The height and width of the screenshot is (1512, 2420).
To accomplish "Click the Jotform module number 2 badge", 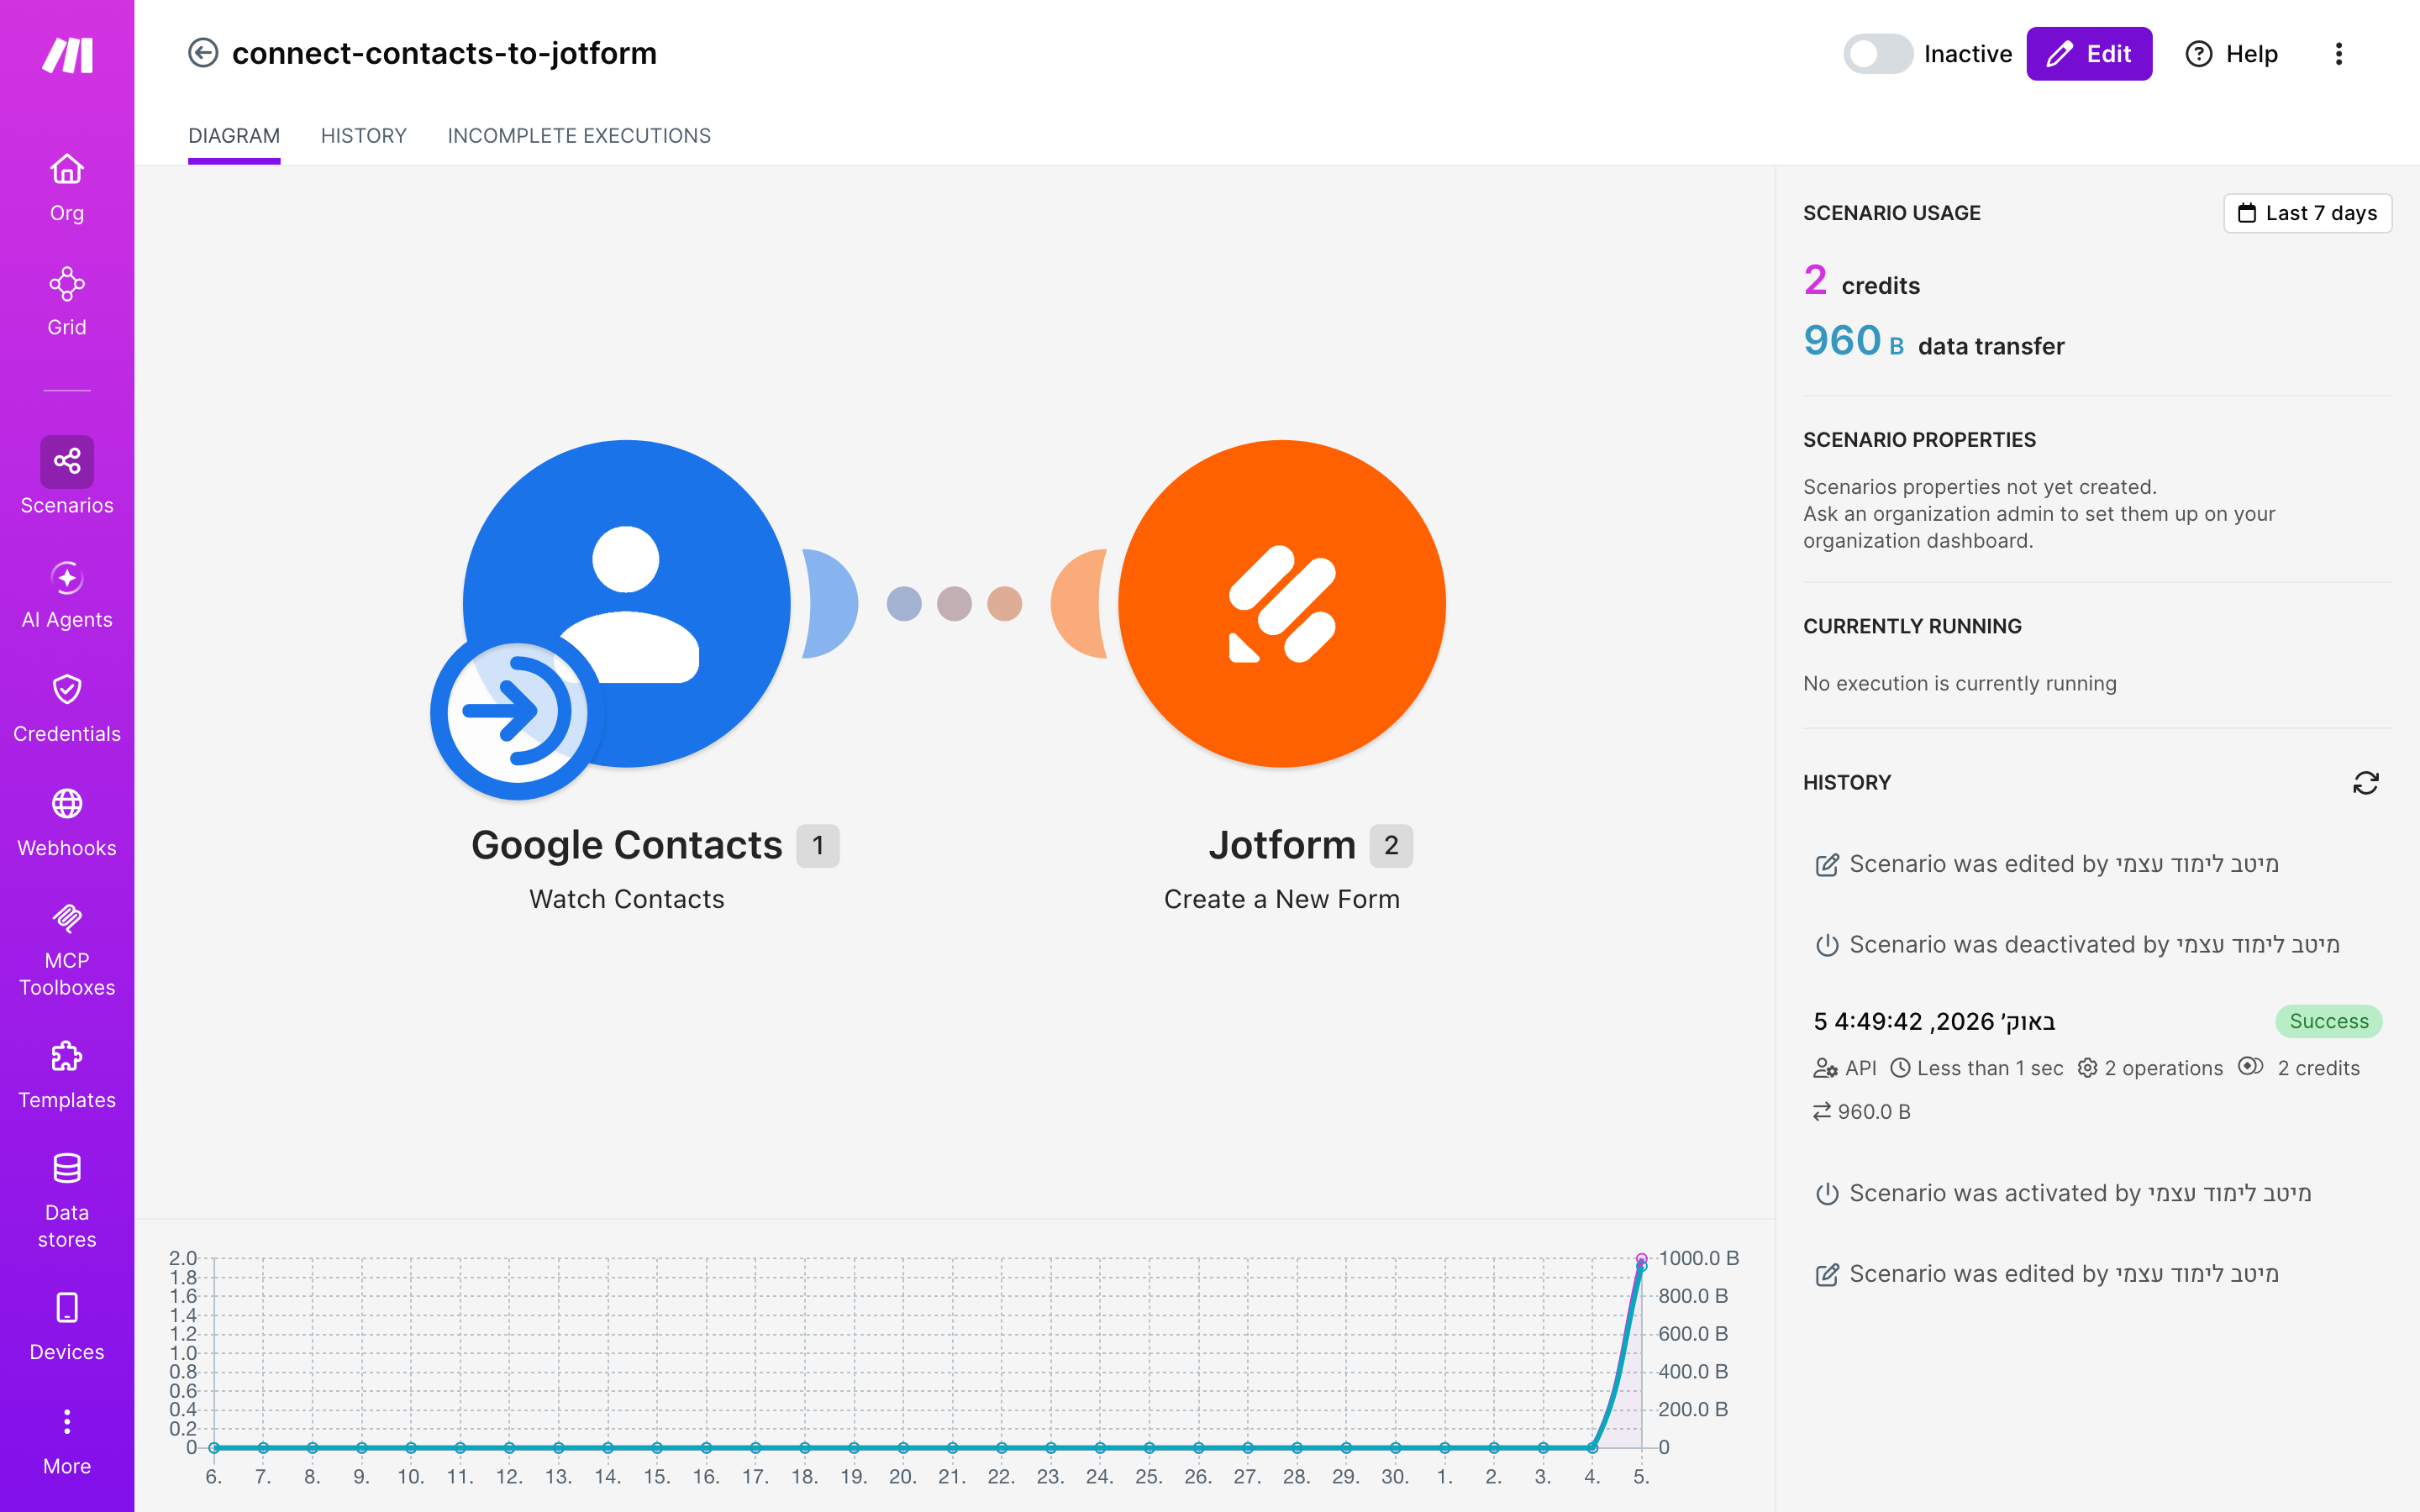I will (1391, 846).
